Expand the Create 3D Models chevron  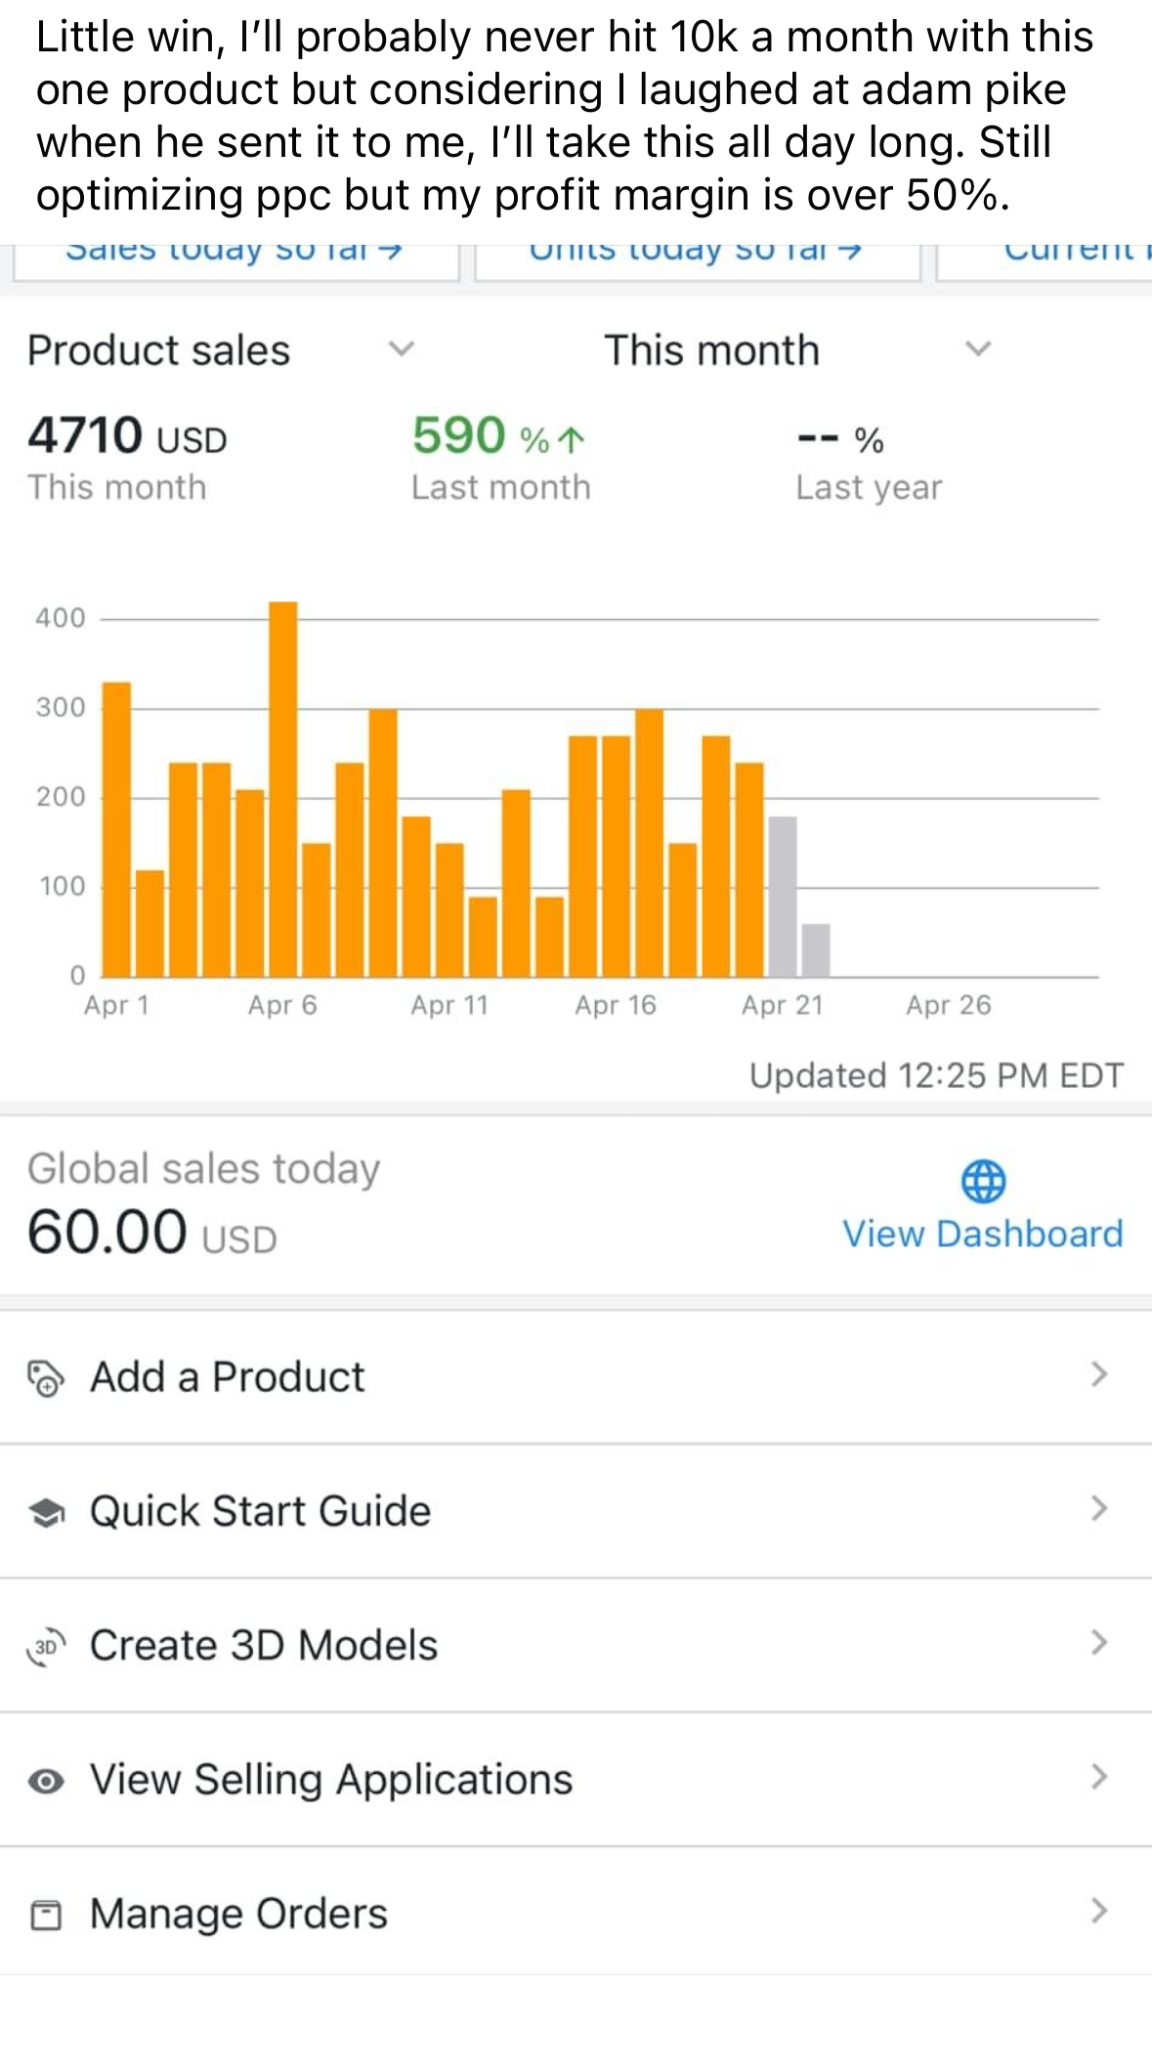1099,1643
